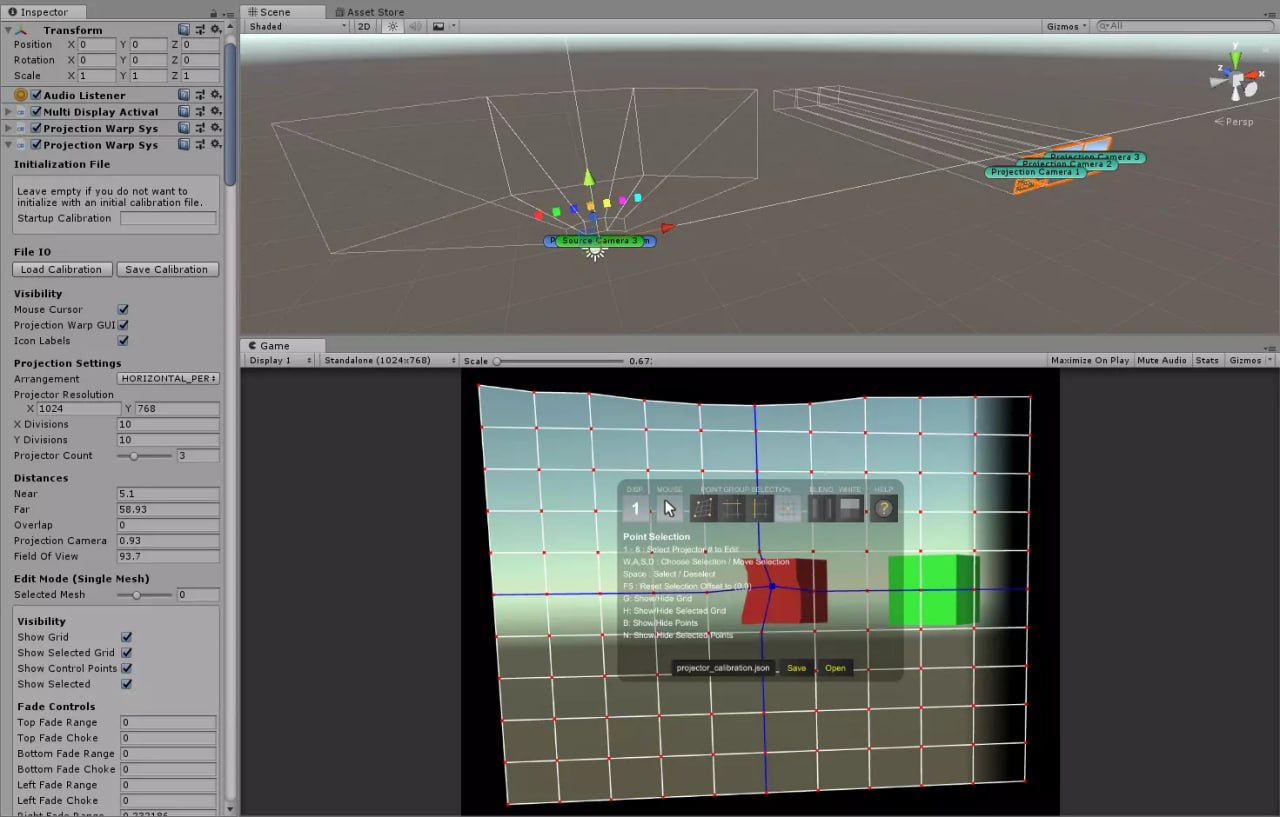Expand the Multi Display Activator component

[x=8, y=112]
